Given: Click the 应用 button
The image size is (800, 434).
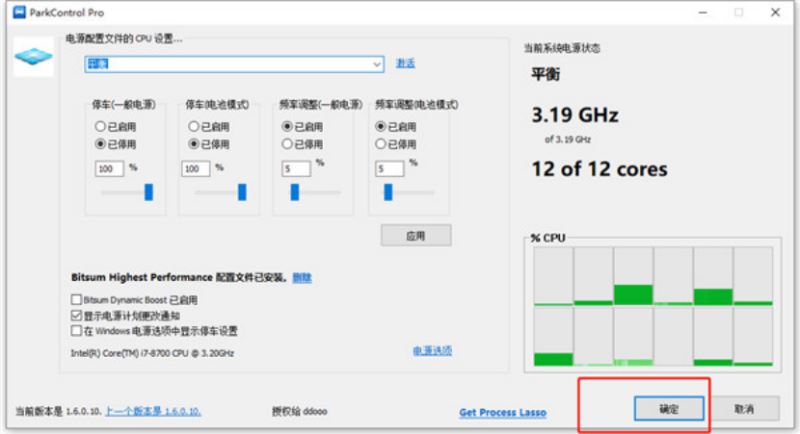Looking at the screenshot, I should (416, 236).
